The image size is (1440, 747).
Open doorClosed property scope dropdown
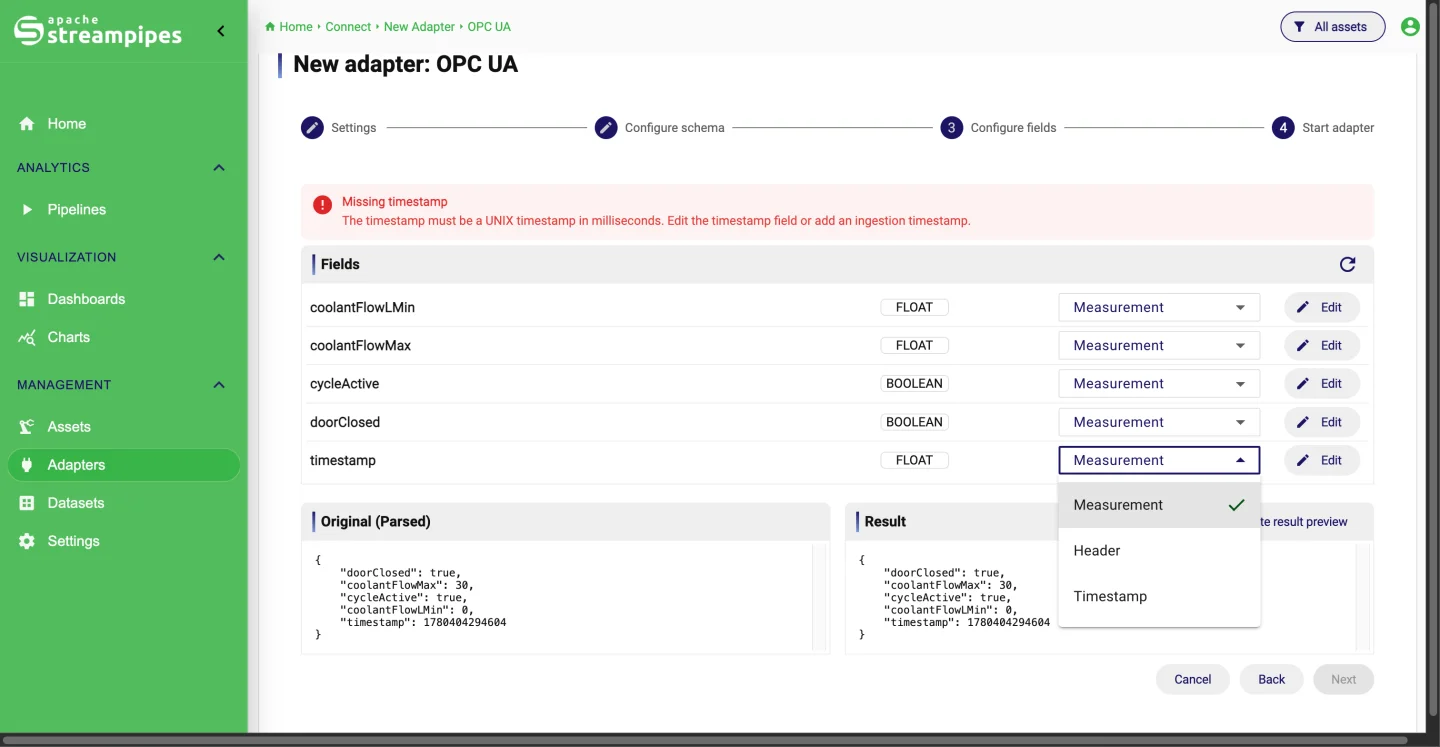click(x=1159, y=422)
